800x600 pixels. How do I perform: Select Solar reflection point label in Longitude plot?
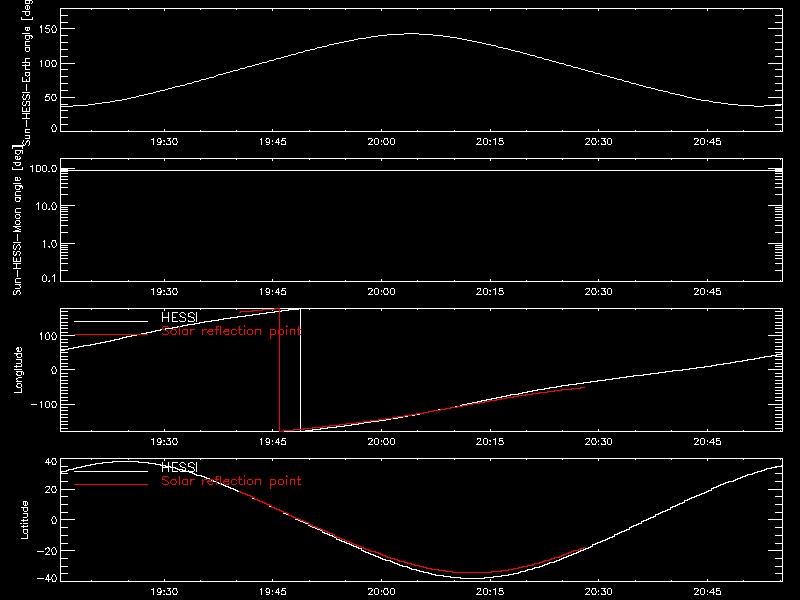[x=231, y=331]
